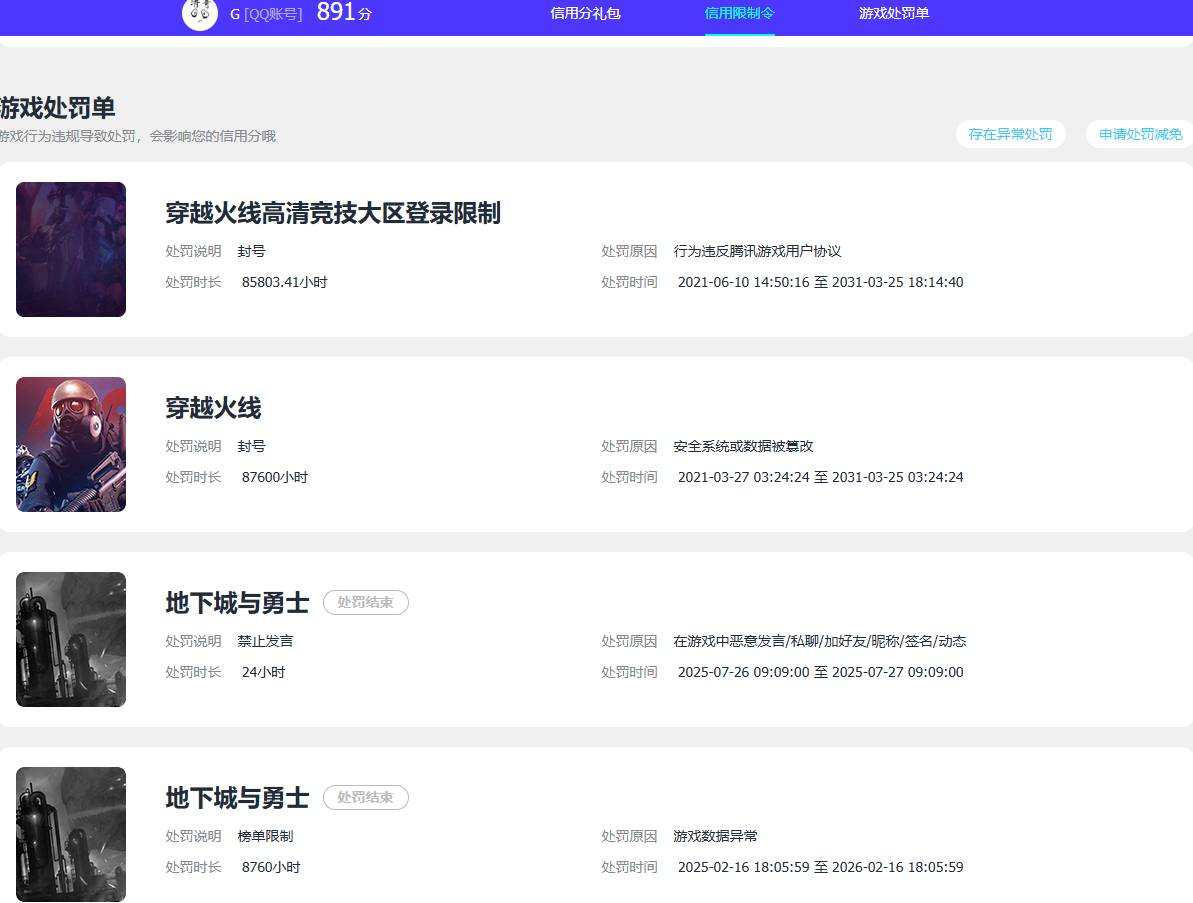Switch to the 信用限制令 tab
Image resolution: width=1193 pixels, height=903 pixels.
coord(739,13)
